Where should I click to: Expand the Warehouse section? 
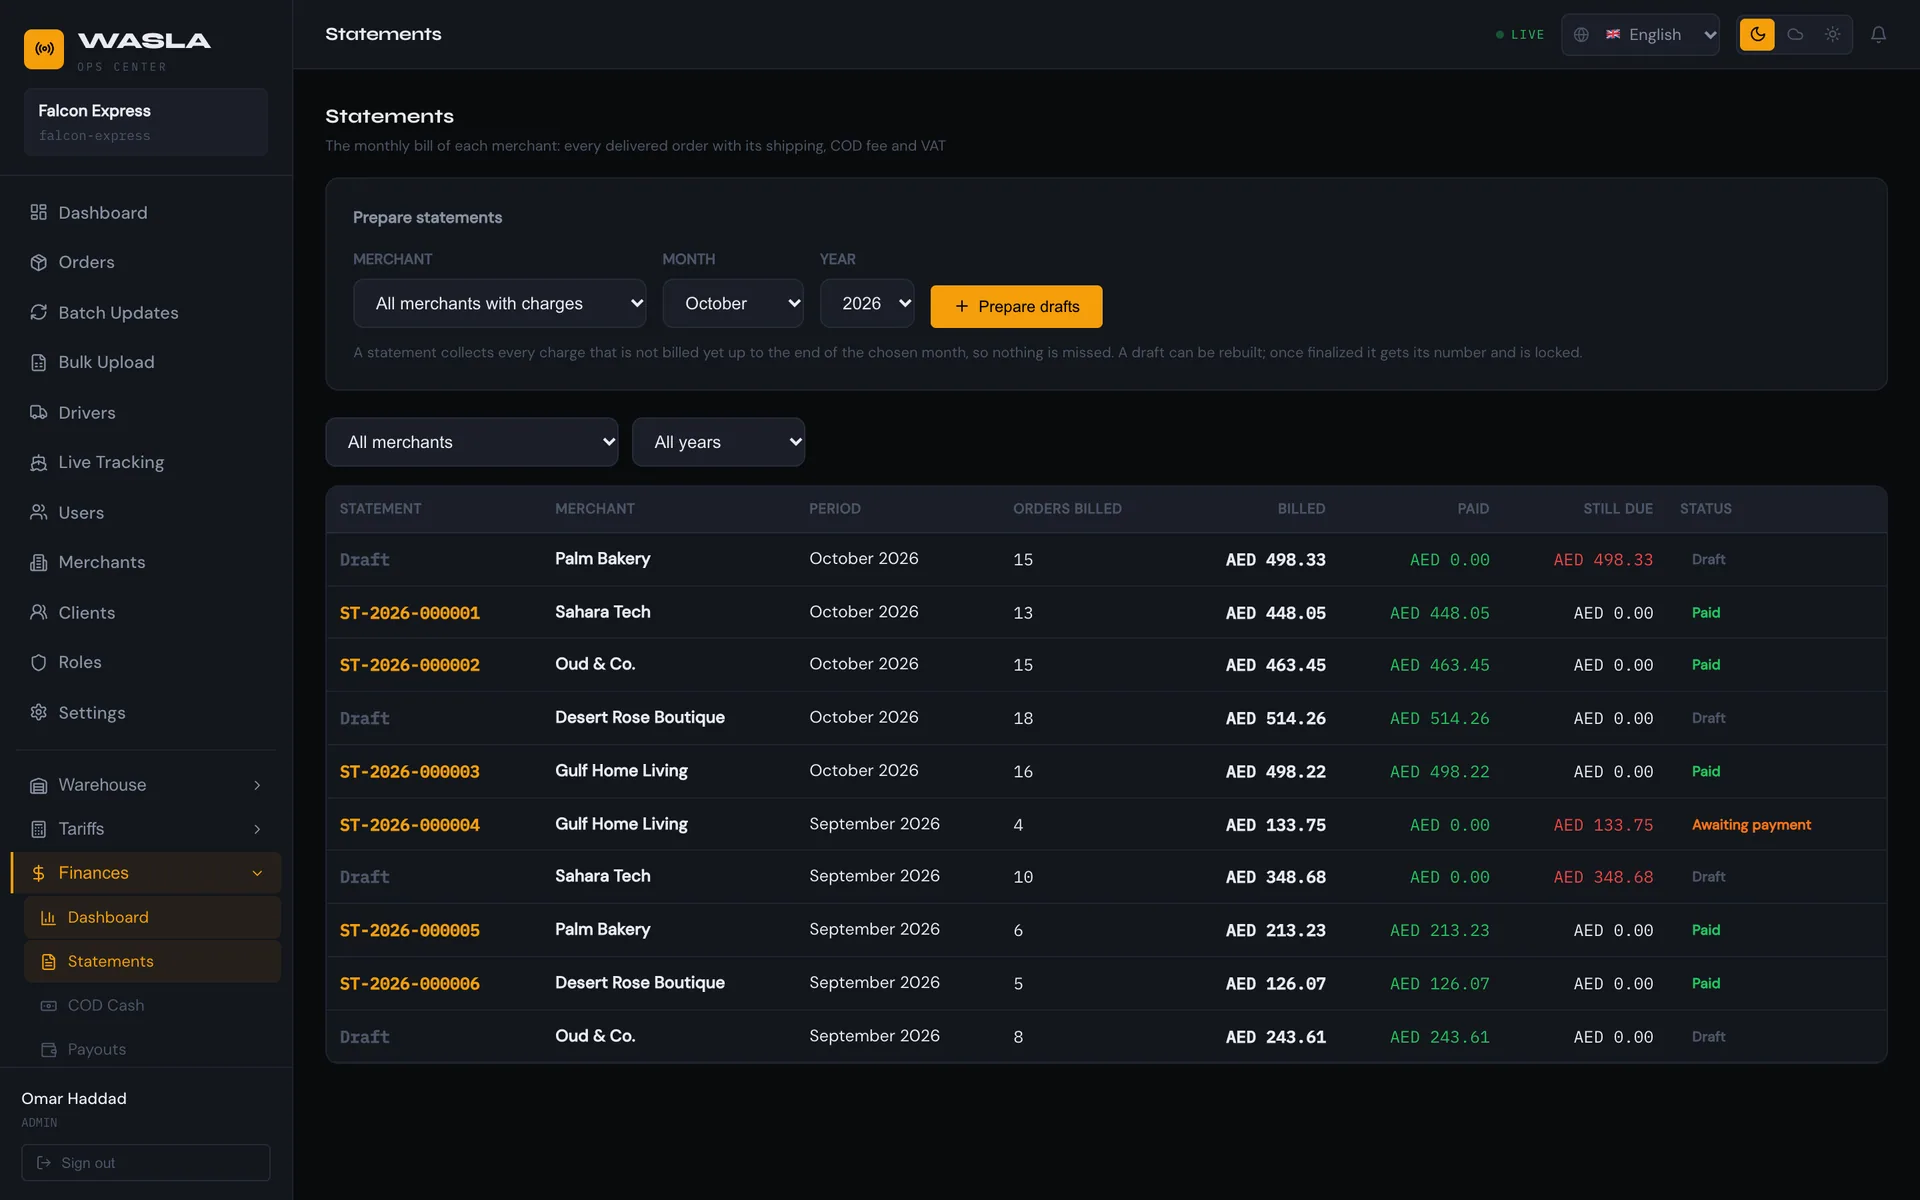[x=146, y=785]
